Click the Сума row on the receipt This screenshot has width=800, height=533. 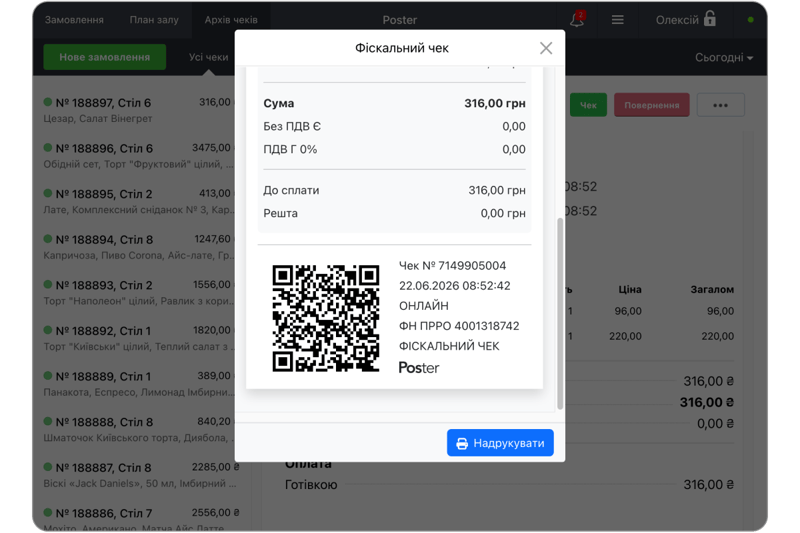(x=394, y=103)
